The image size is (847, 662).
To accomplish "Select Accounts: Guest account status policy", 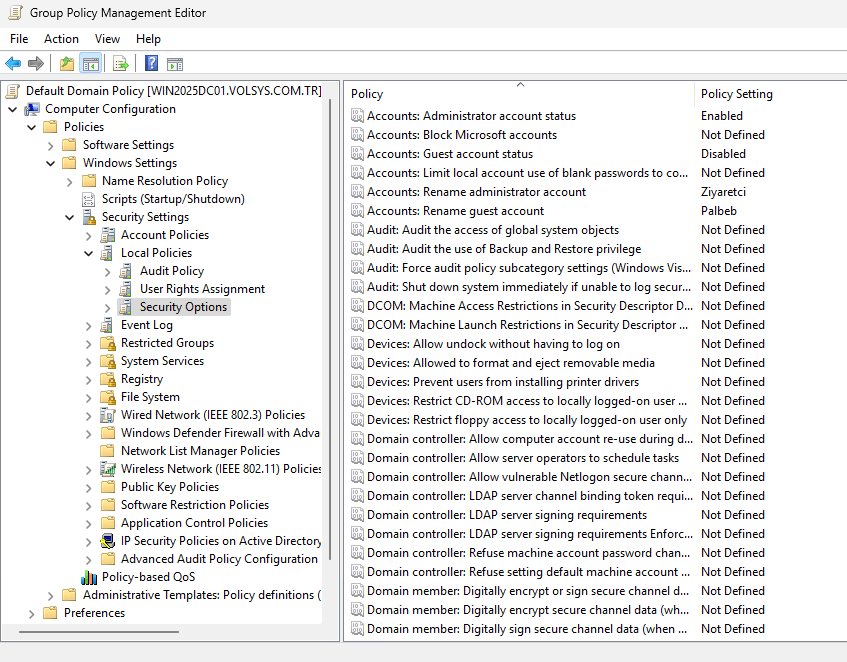I will pos(449,154).
